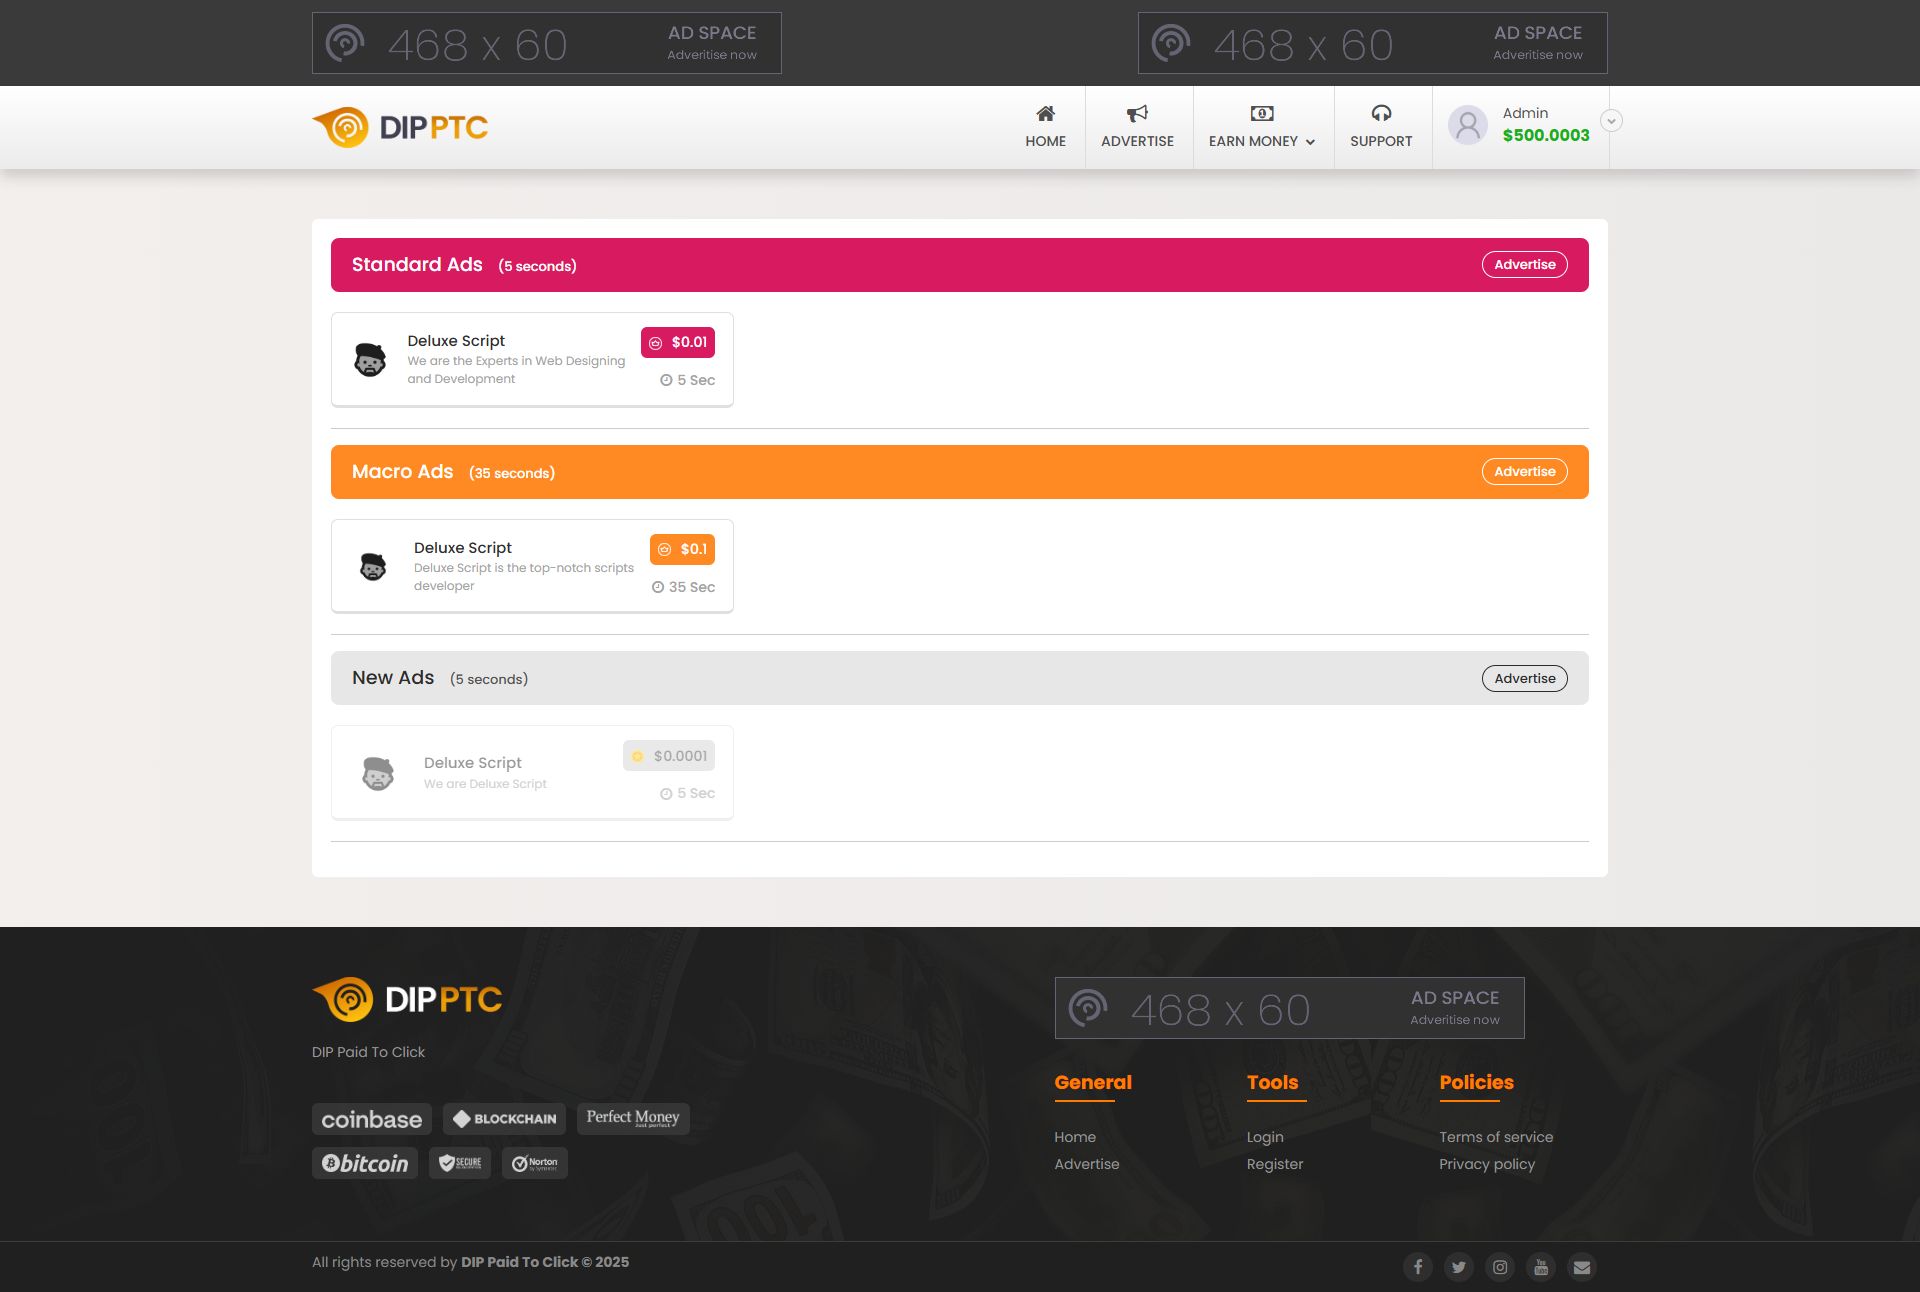Open the Advertise menu item
1920x1292 pixels.
[1137, 127]
